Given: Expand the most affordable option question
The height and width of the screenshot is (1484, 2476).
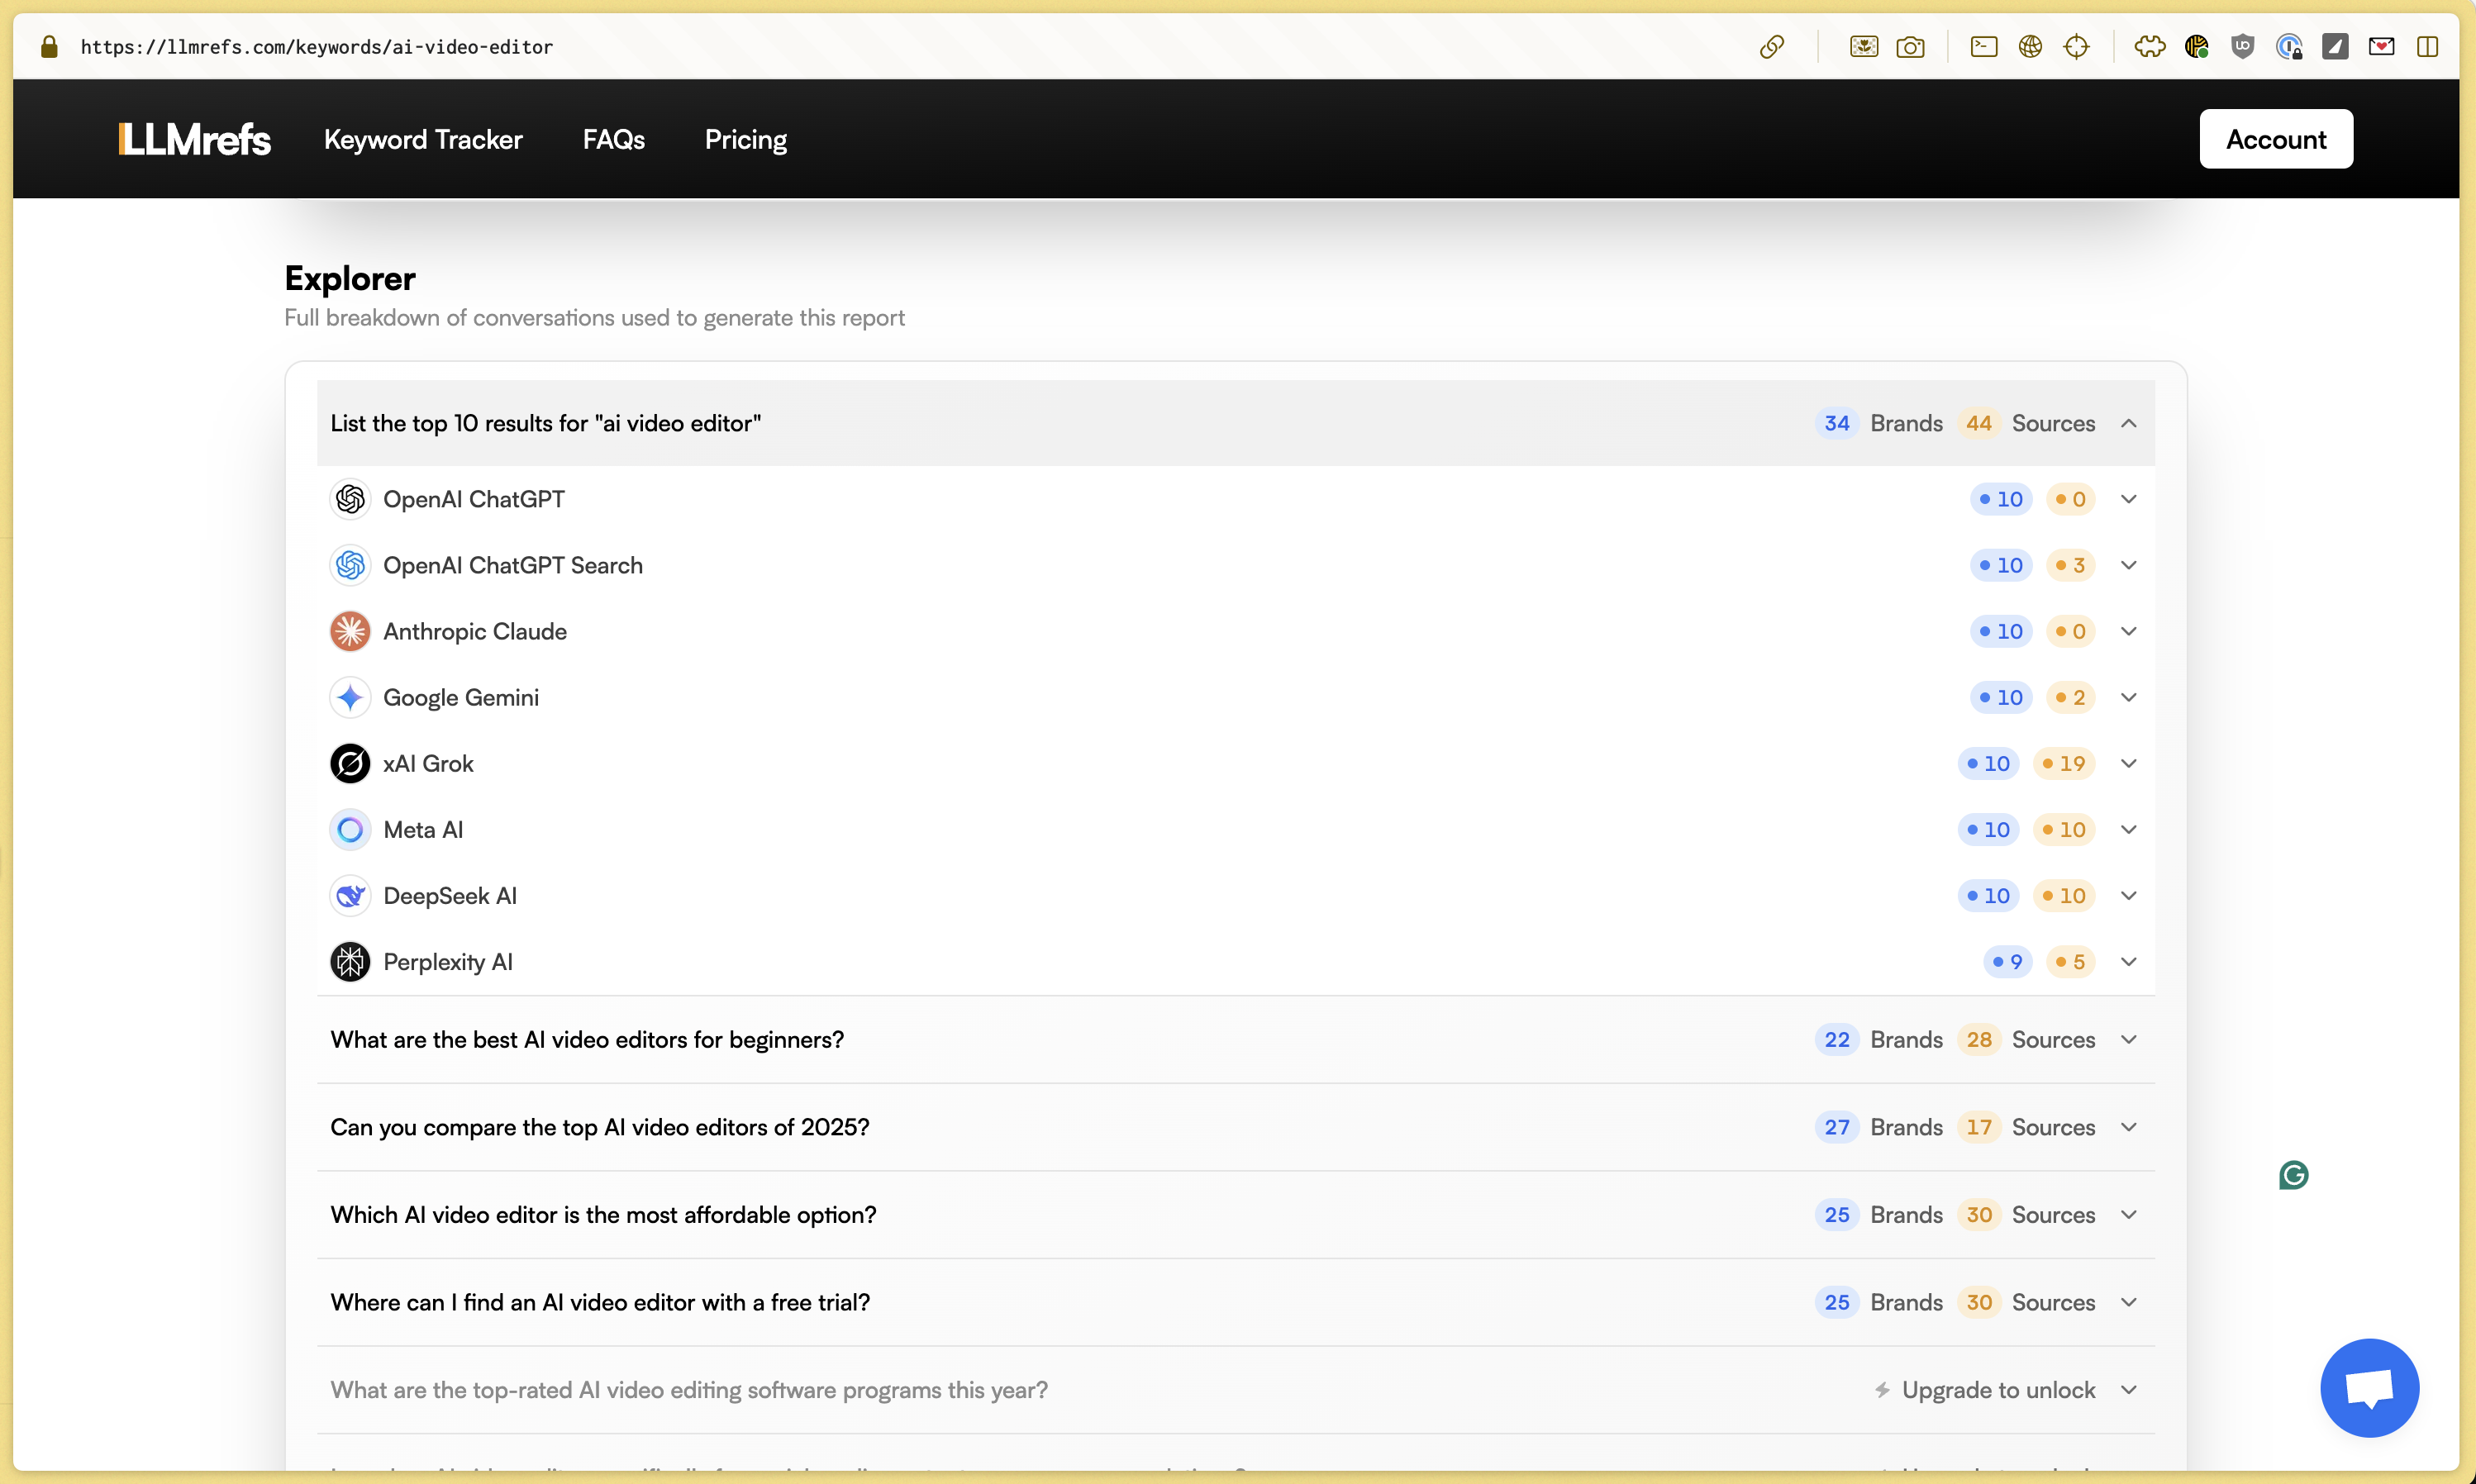Looking at the screenshot, I should click(x=2128, y=1214).
